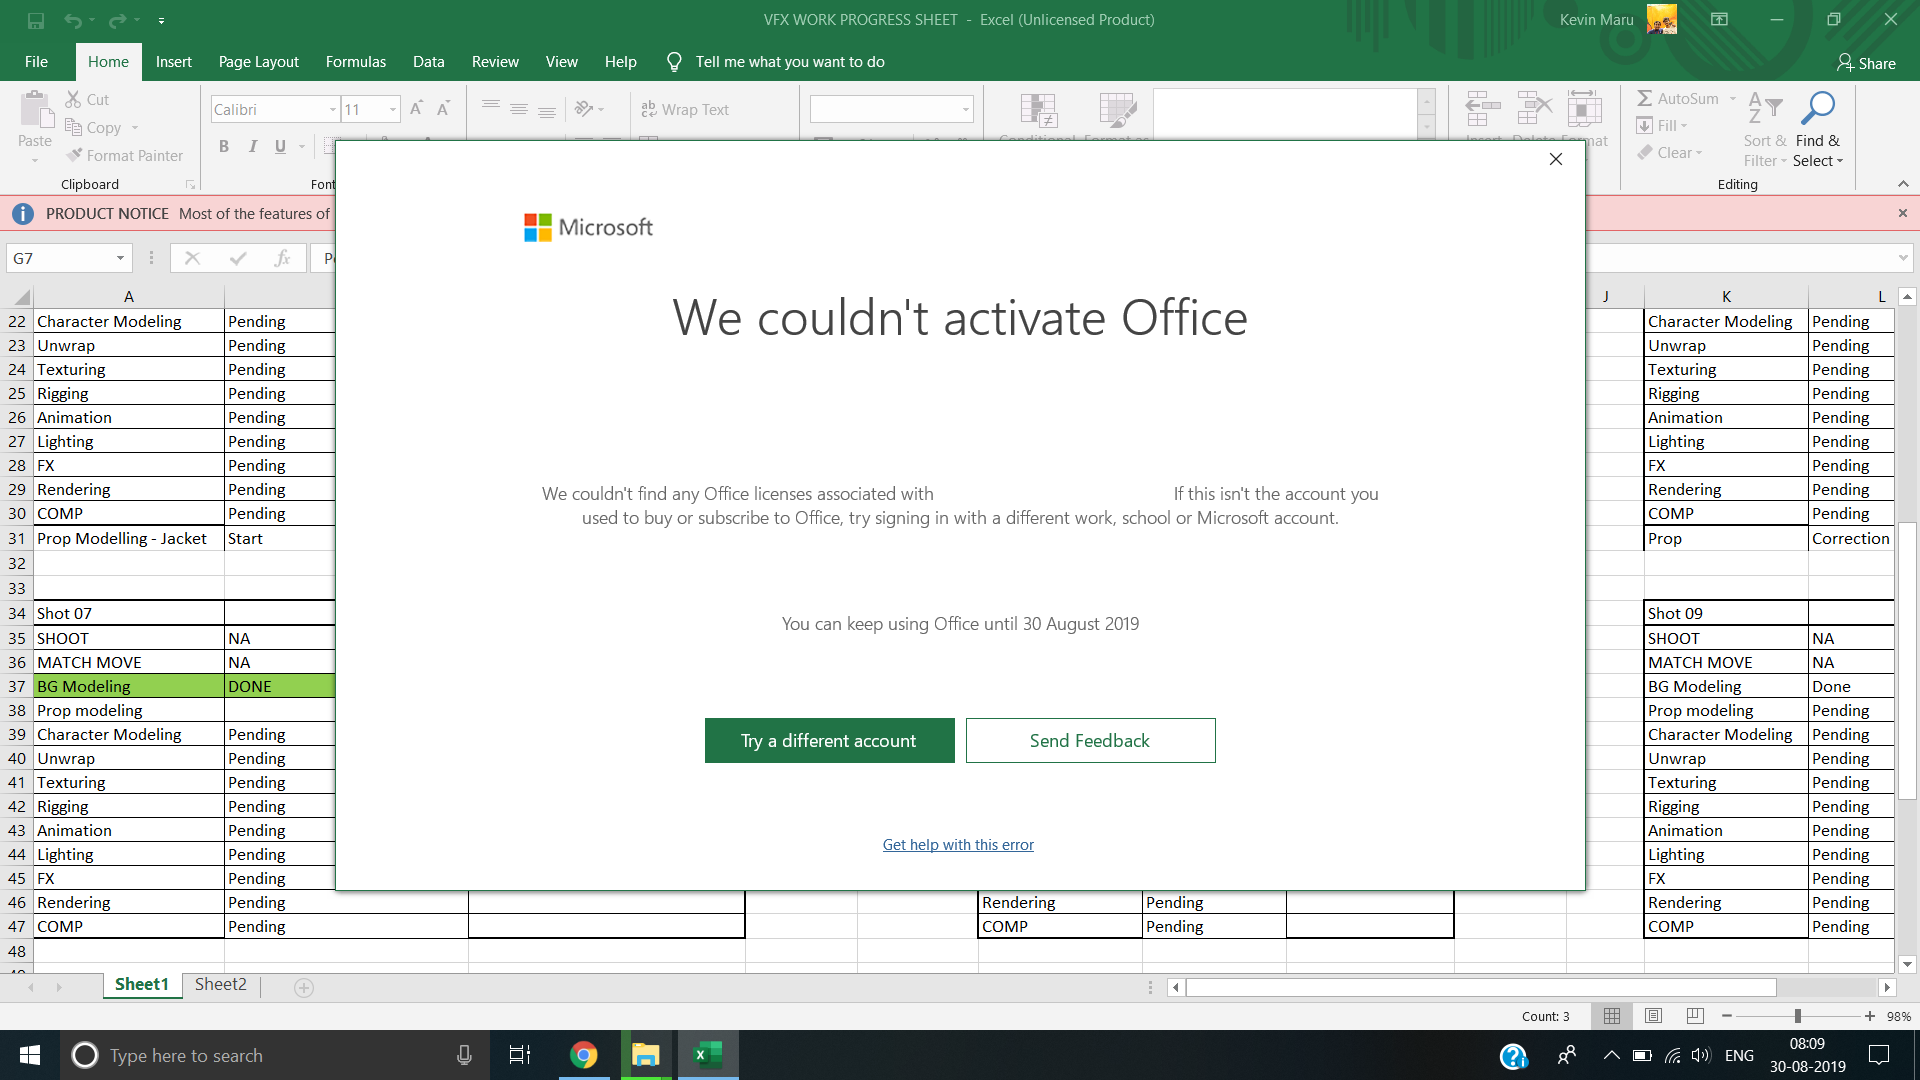Click the Insert Function fx icon

point(283,258)
